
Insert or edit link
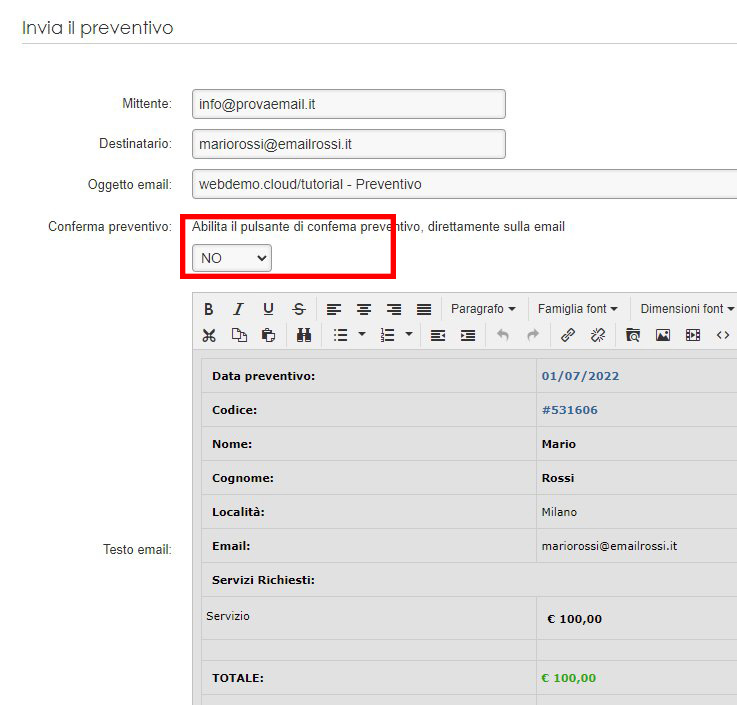pyautogui.click(x=568, y=335)
